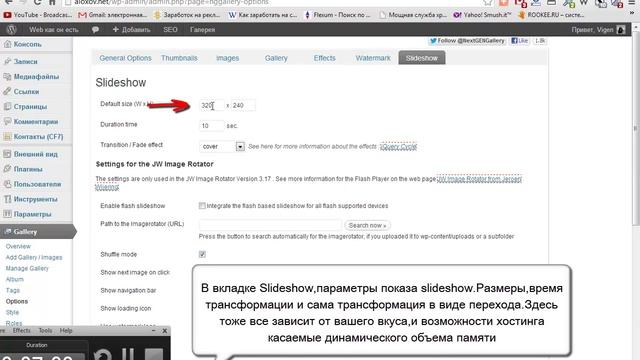Open YouTube bookmark in bookmarks bar
The width and height of the screenshot is (640, 360).
pyautogui.click(x=38, y=15)
